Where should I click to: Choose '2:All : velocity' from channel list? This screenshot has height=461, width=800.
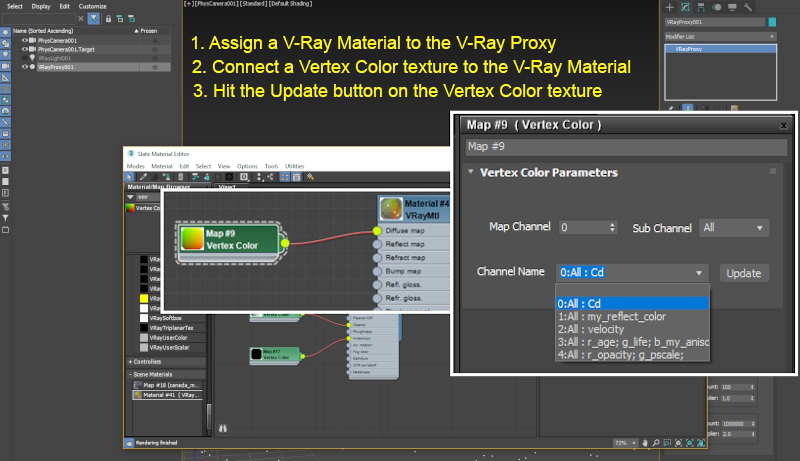click(596, 329)
